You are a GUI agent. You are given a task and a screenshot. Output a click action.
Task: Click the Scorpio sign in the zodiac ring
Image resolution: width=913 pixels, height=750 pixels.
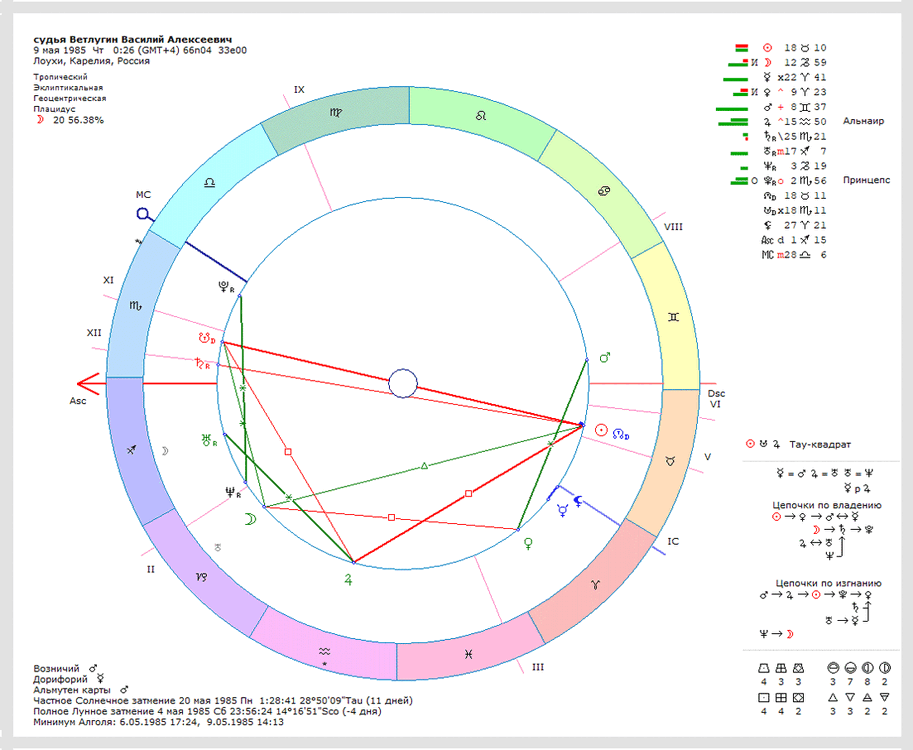pyautogui.click(x=136, y=305)
